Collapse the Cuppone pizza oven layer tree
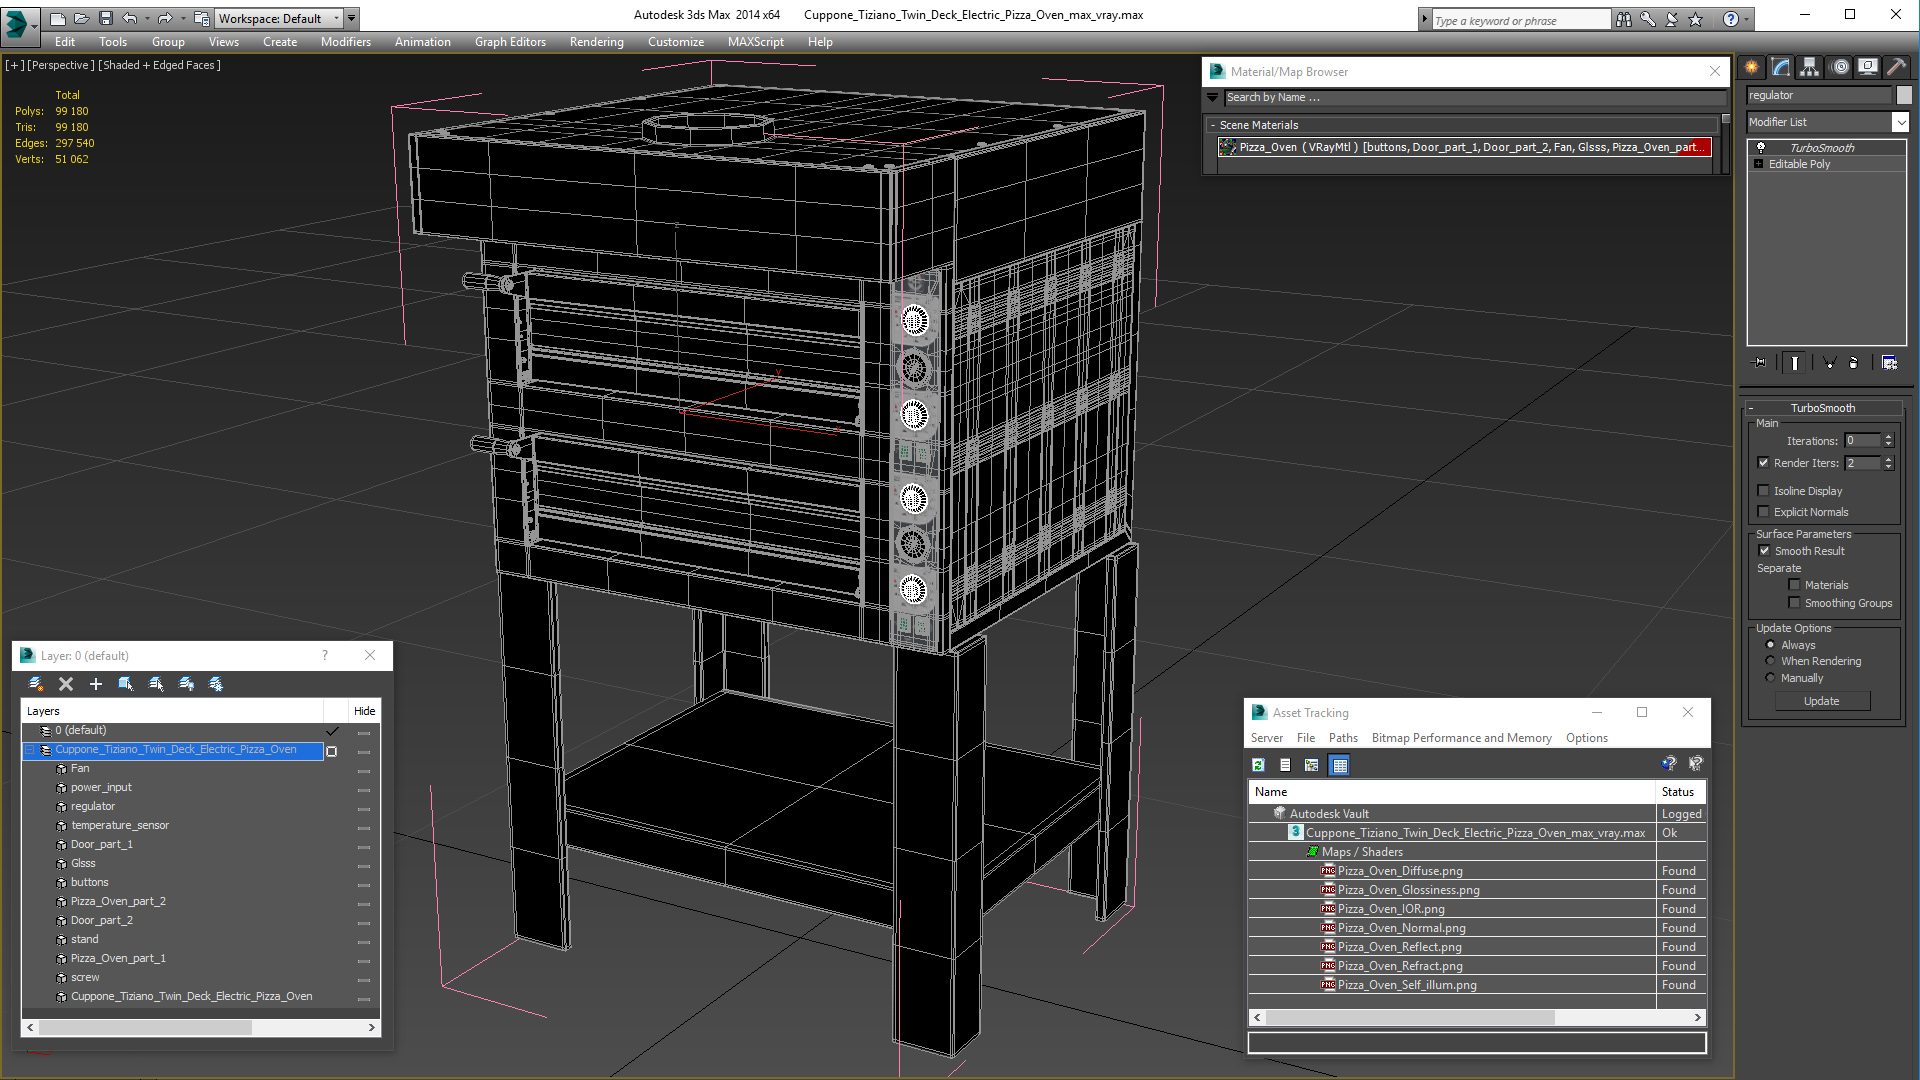 coord(30,750)
